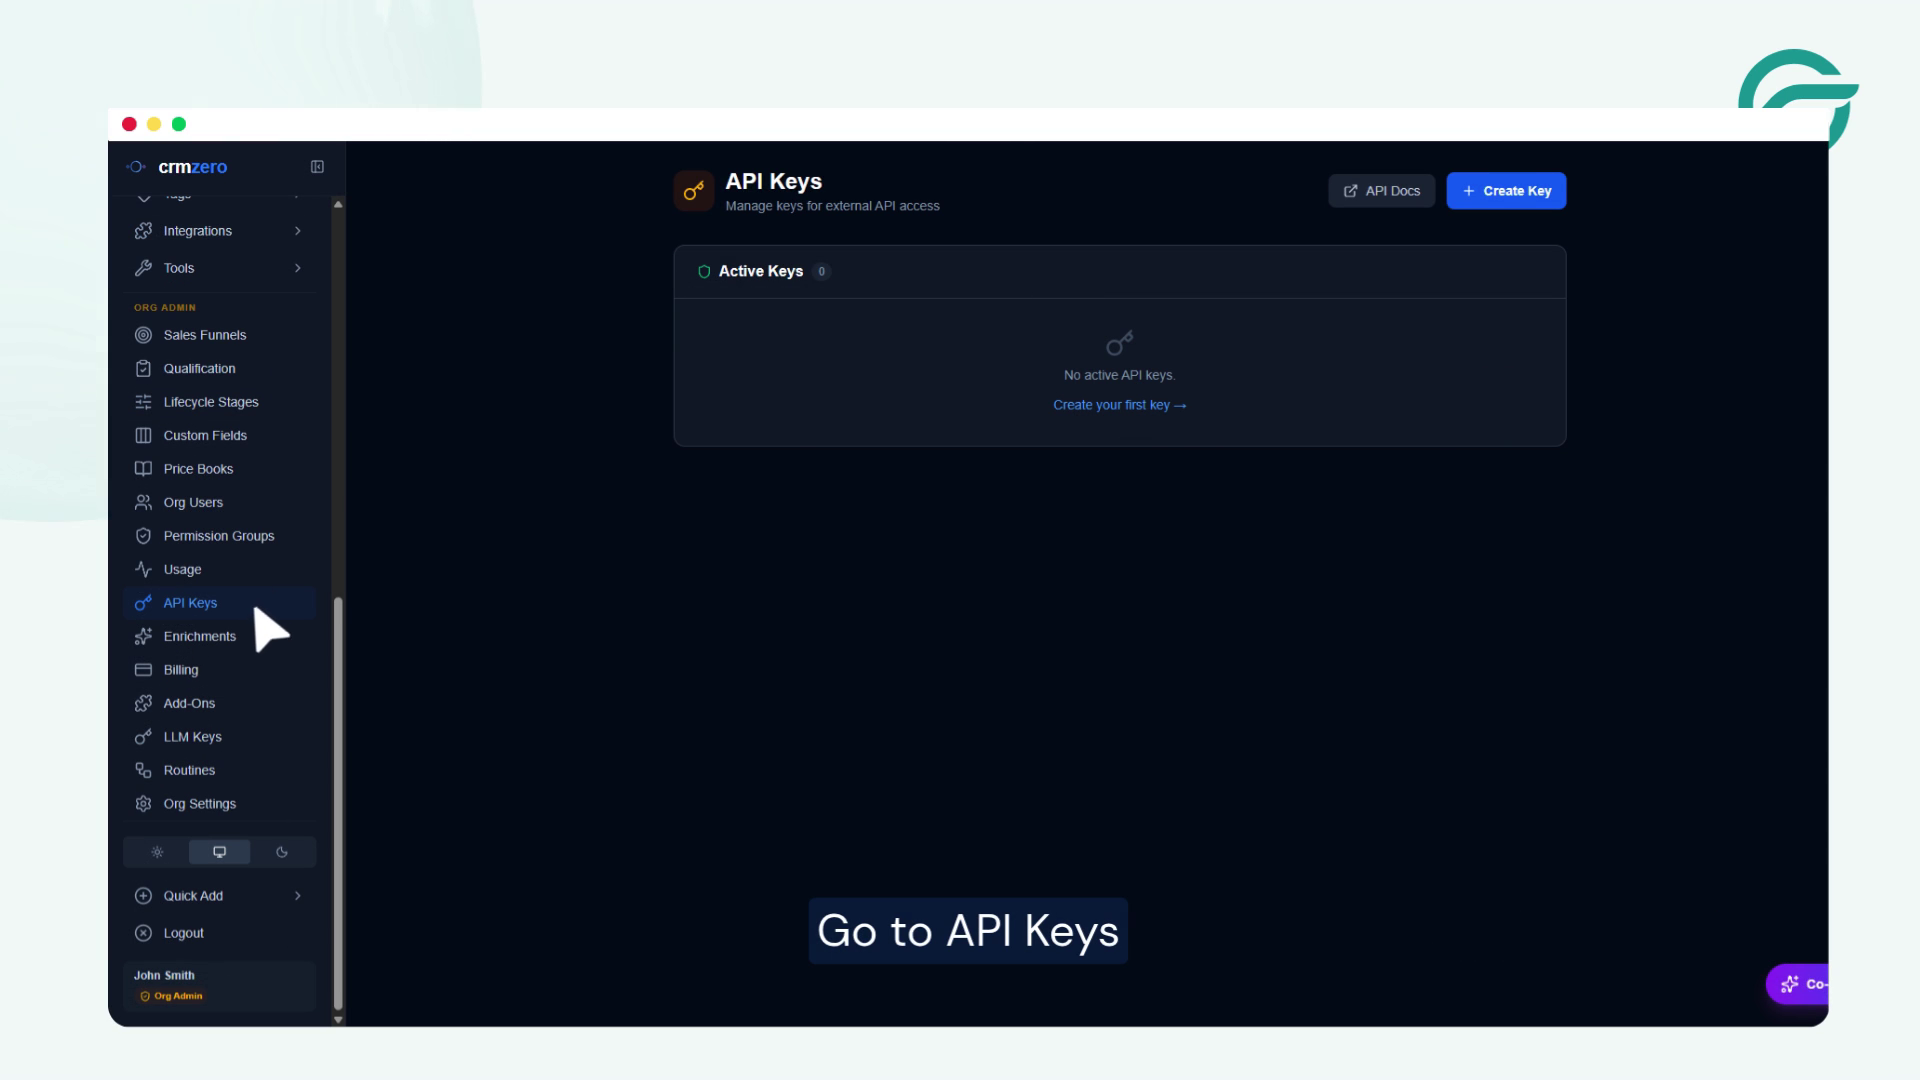Switch to dark theme moon toggle
The width and height of the screenshot is (1920, 1080).
click(282, 852)
